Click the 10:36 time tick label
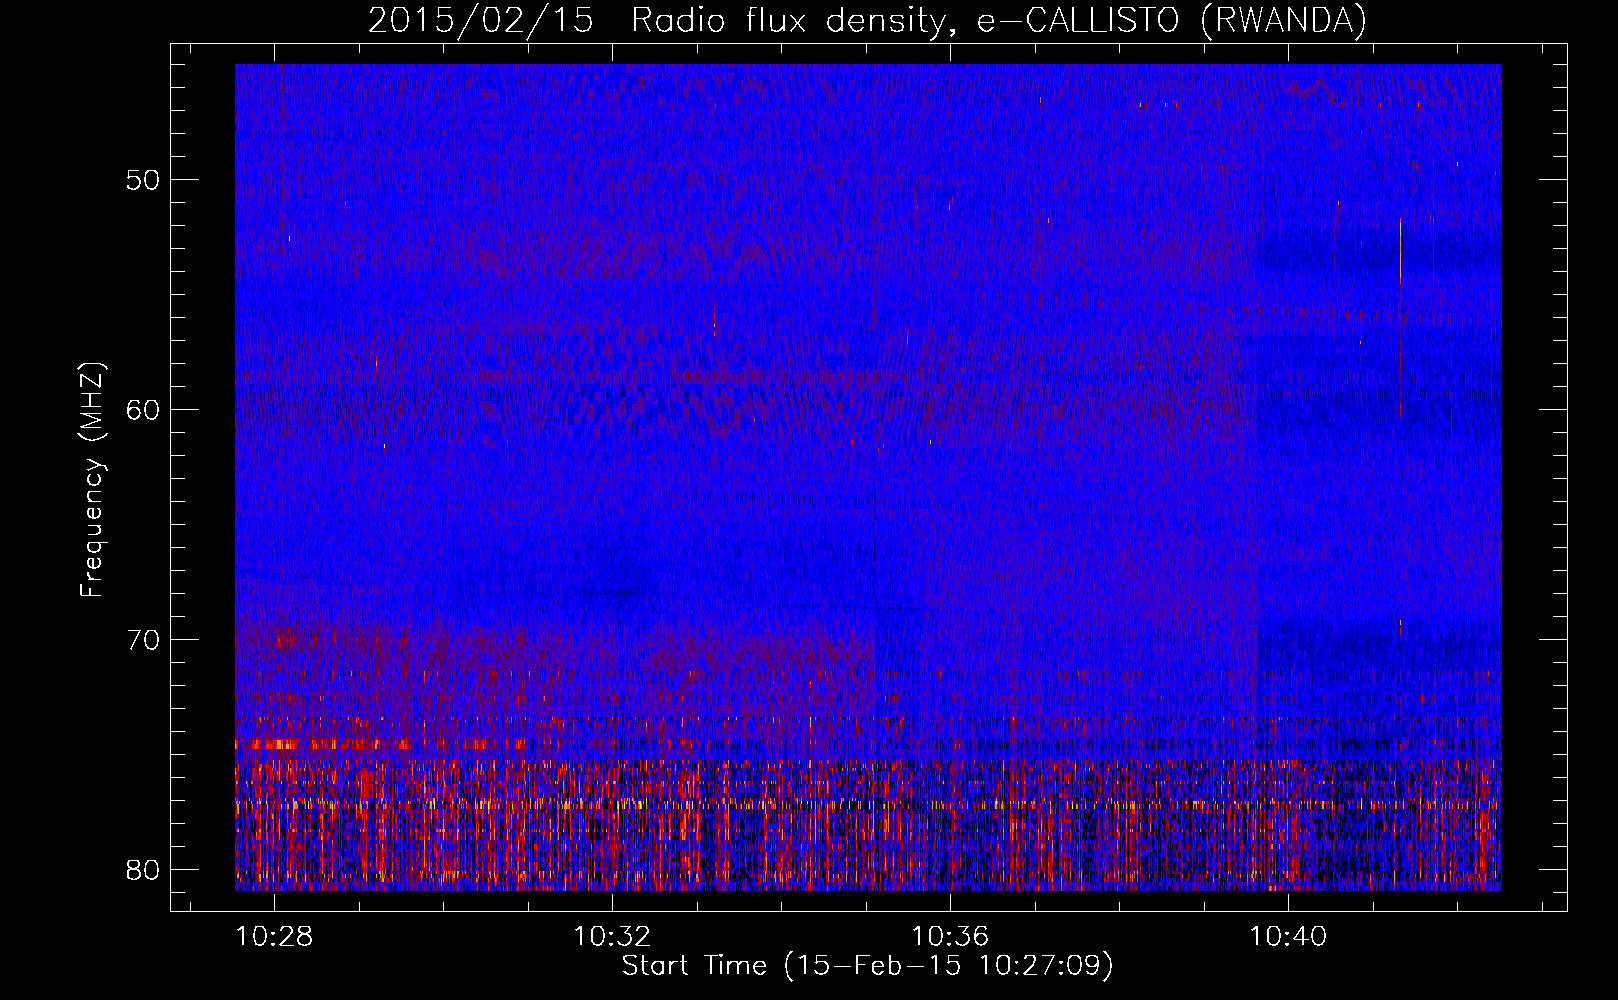Image resolution: width=1618 pixels, height=1000 pixels. click(950, 936)
